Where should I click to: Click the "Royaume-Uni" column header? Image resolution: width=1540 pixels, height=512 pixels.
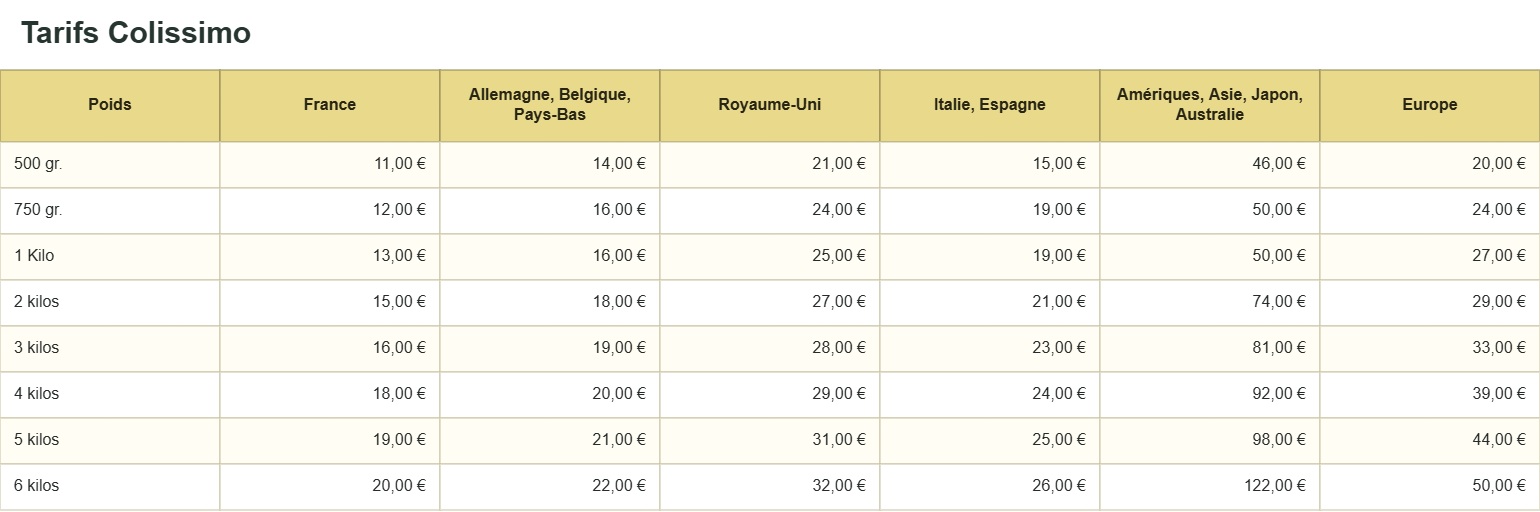[770, 105]
